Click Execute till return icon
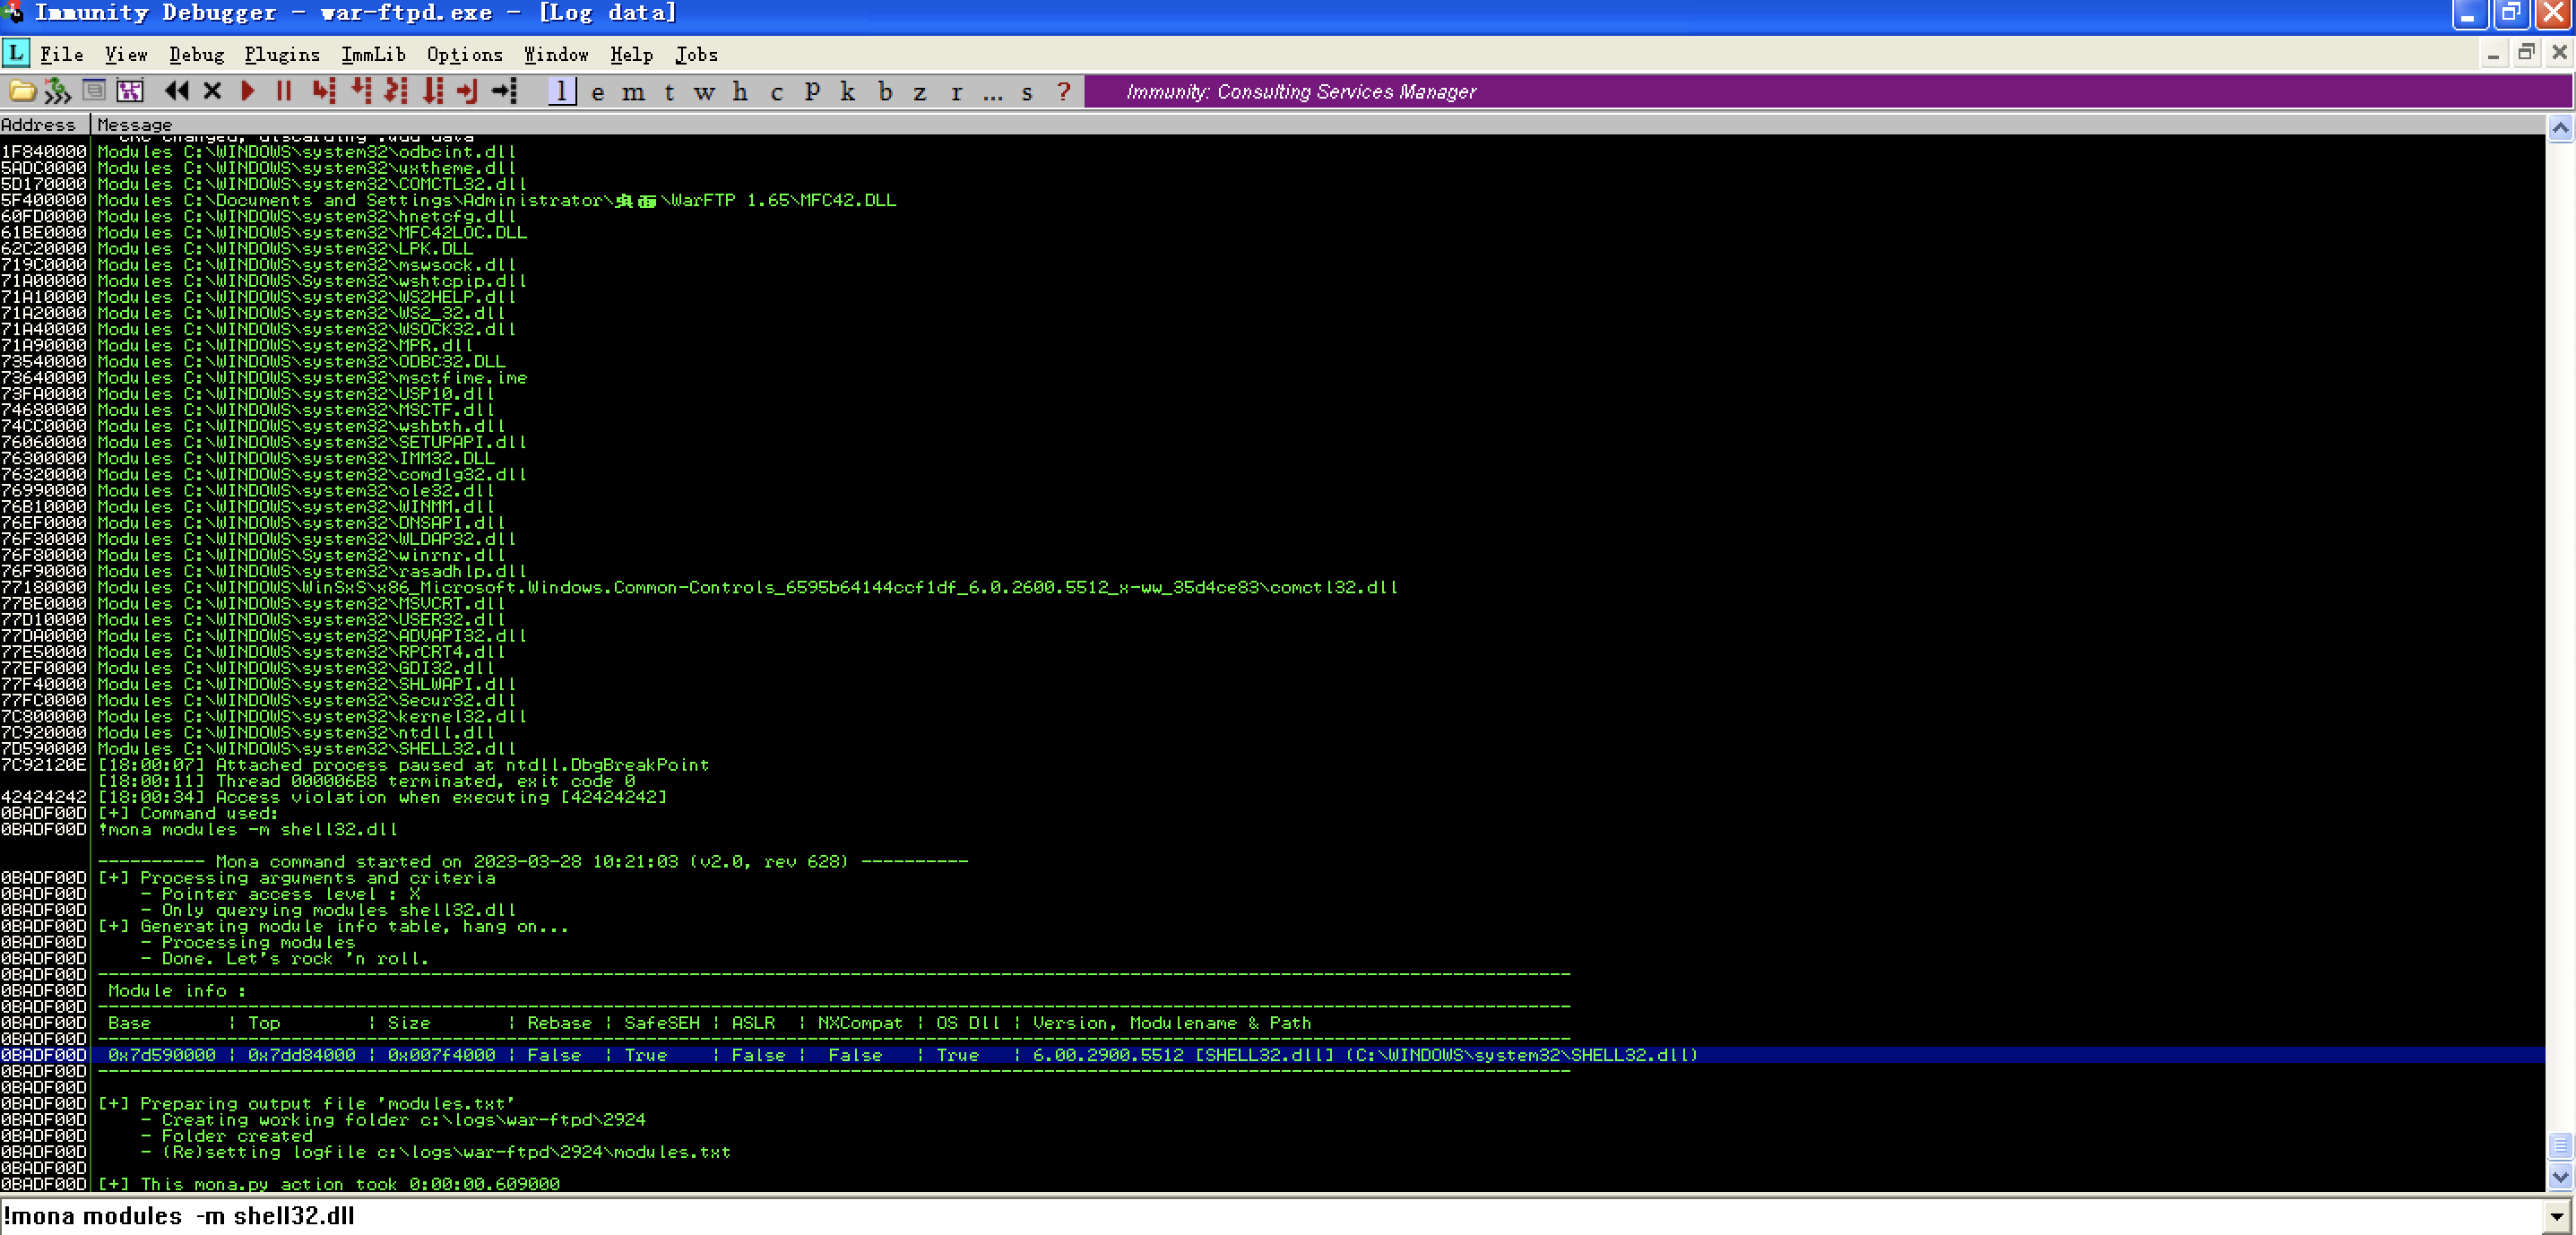Image resolution: width=2576 pixels, height=1235 pixels. coord(467,91)
